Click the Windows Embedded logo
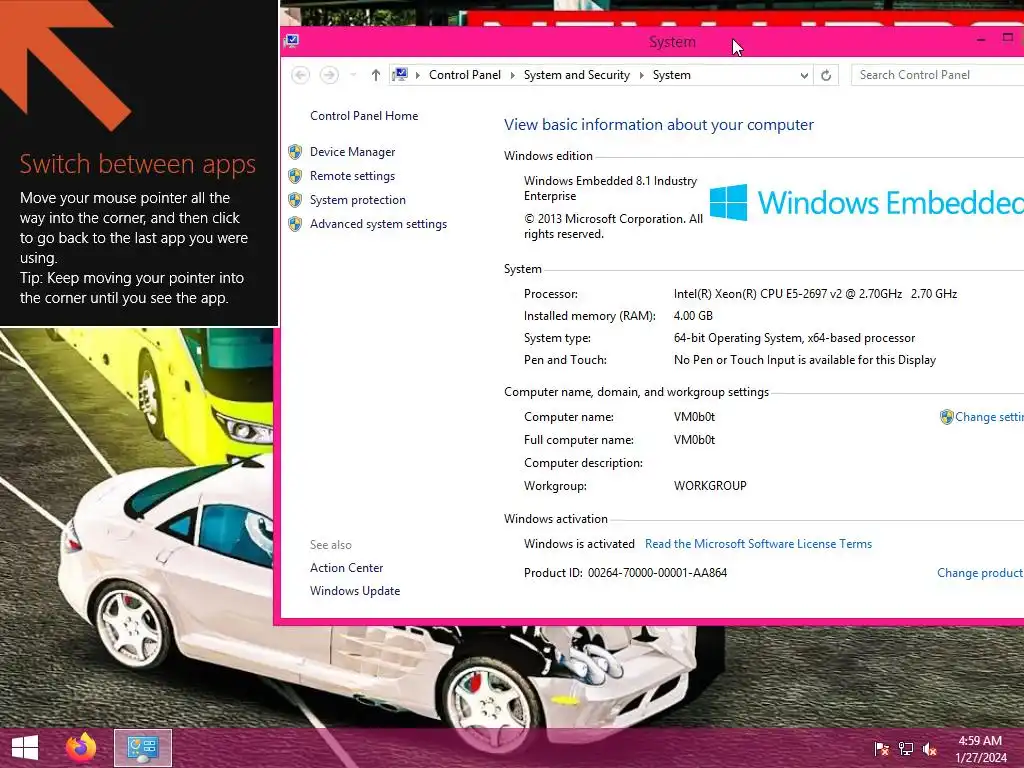 point(866,202)
